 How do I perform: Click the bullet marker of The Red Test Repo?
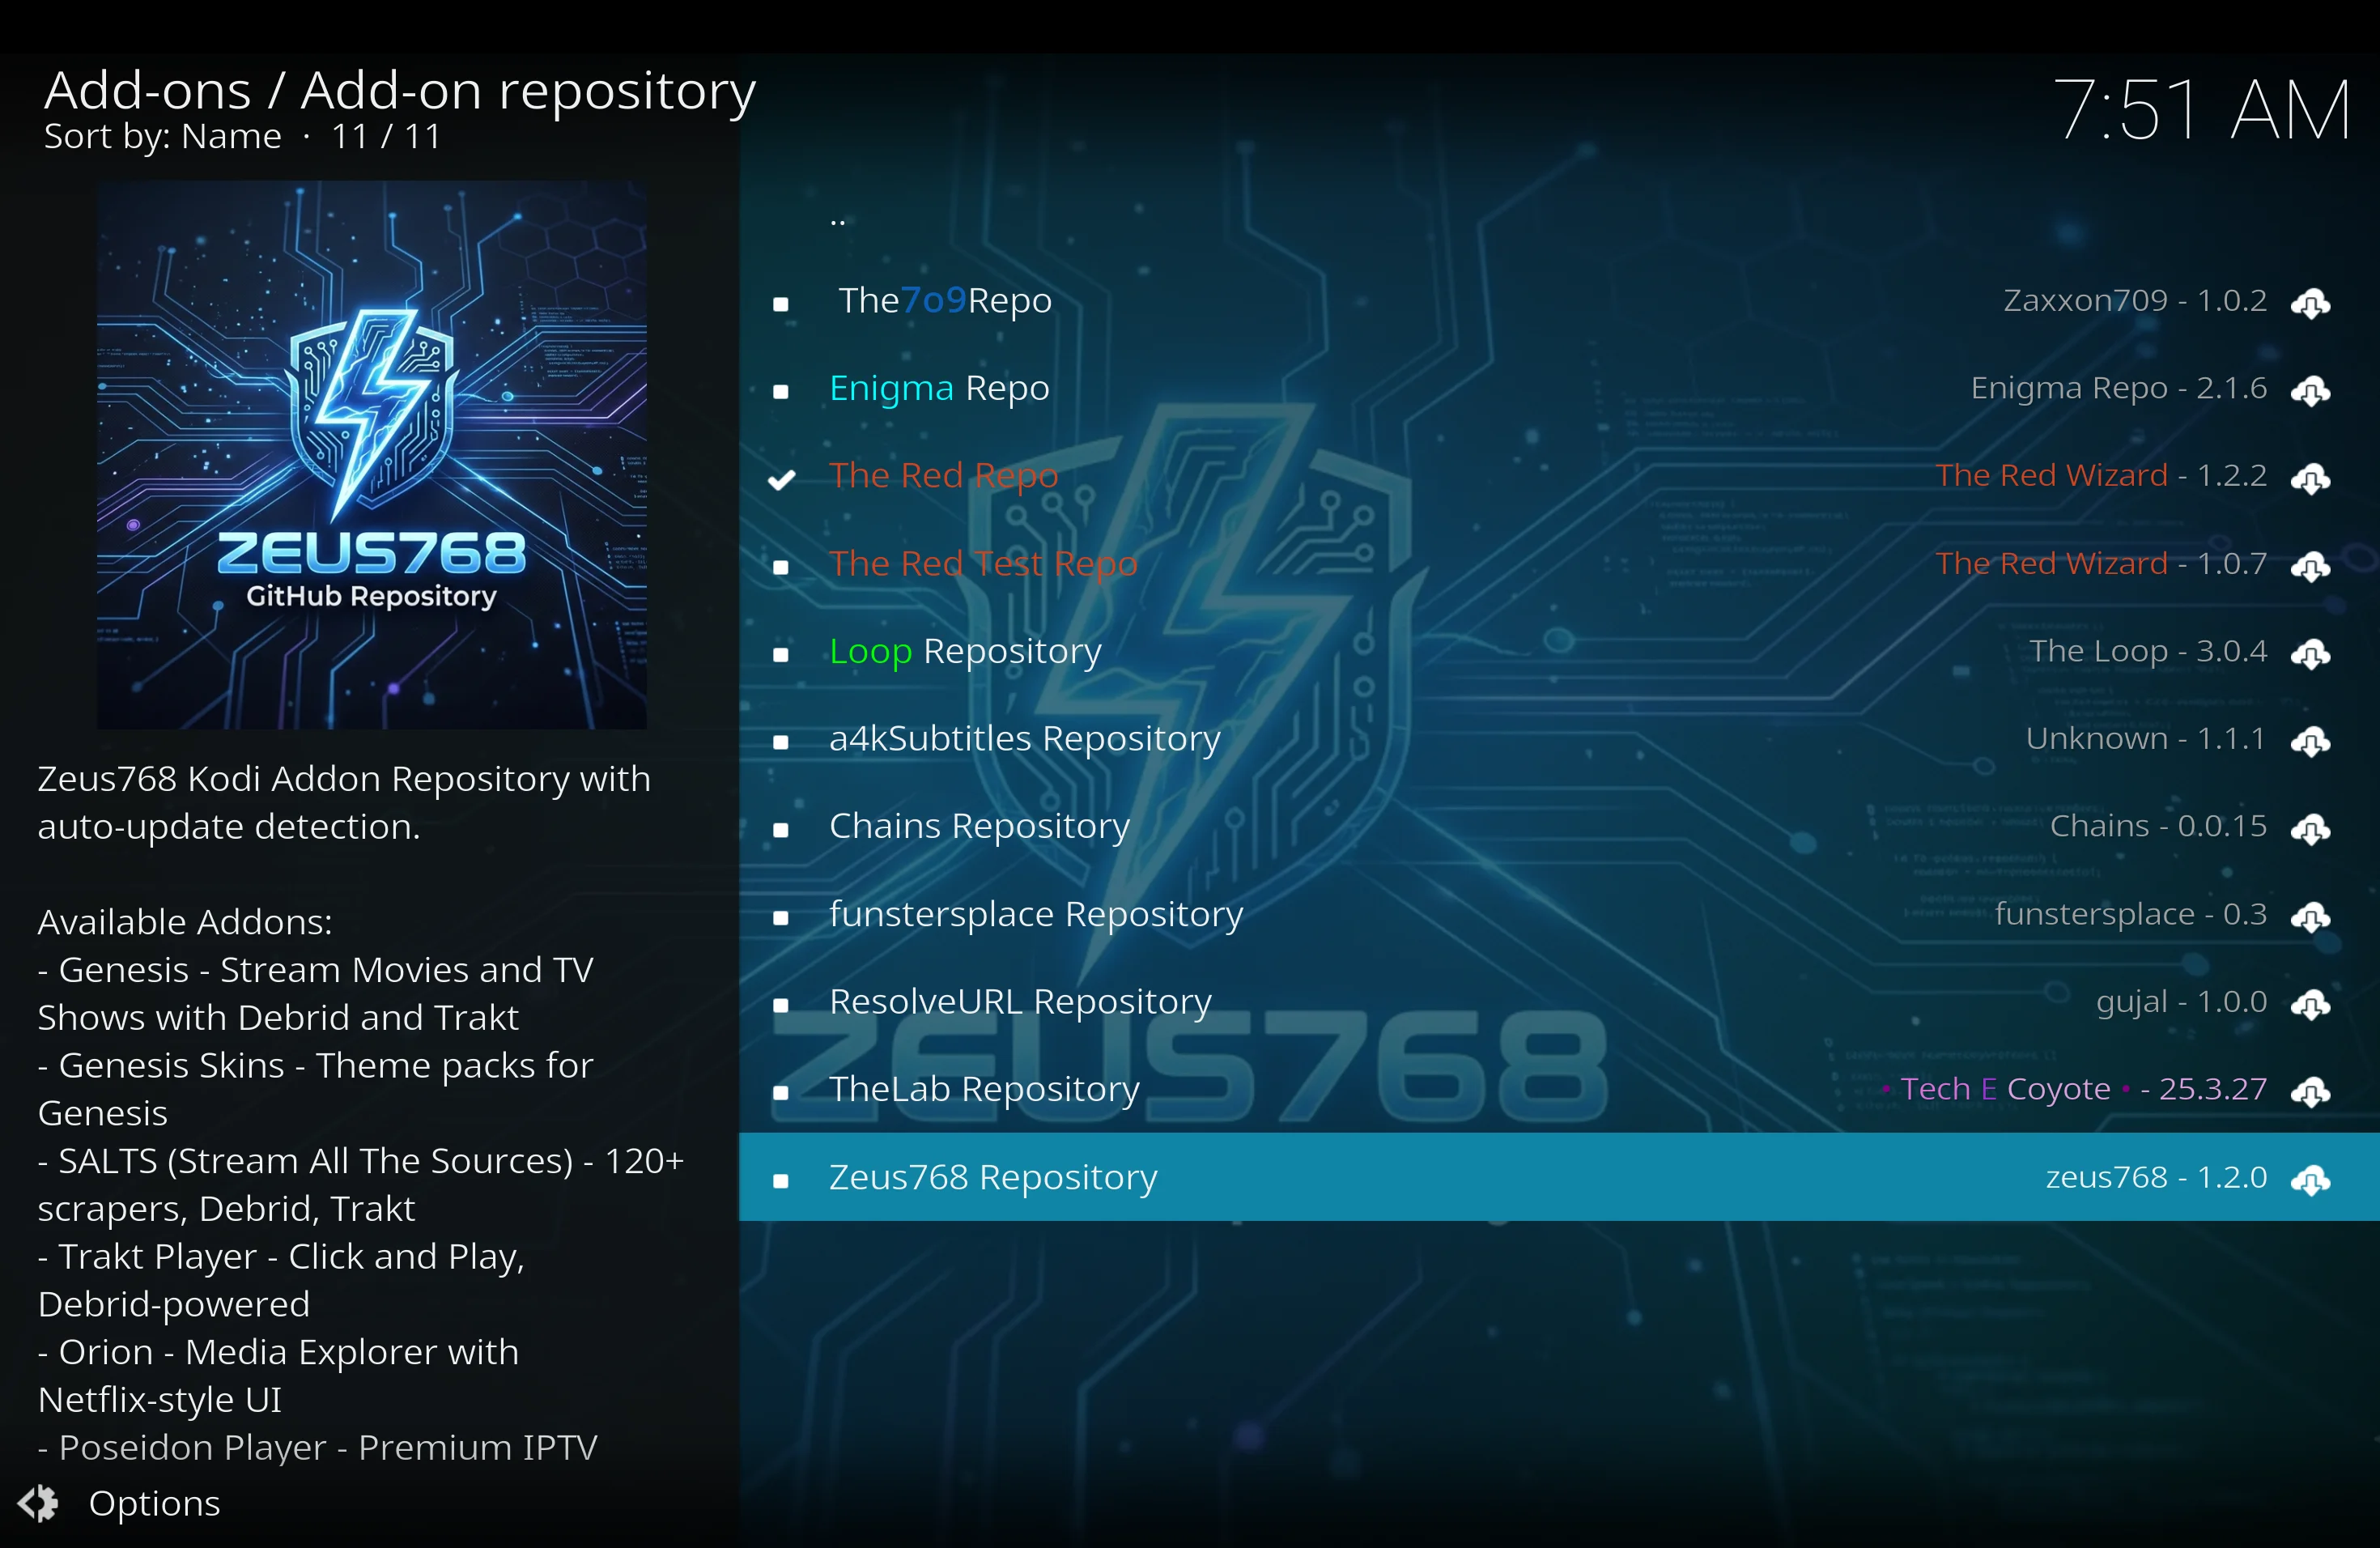[x=781, y=567]
